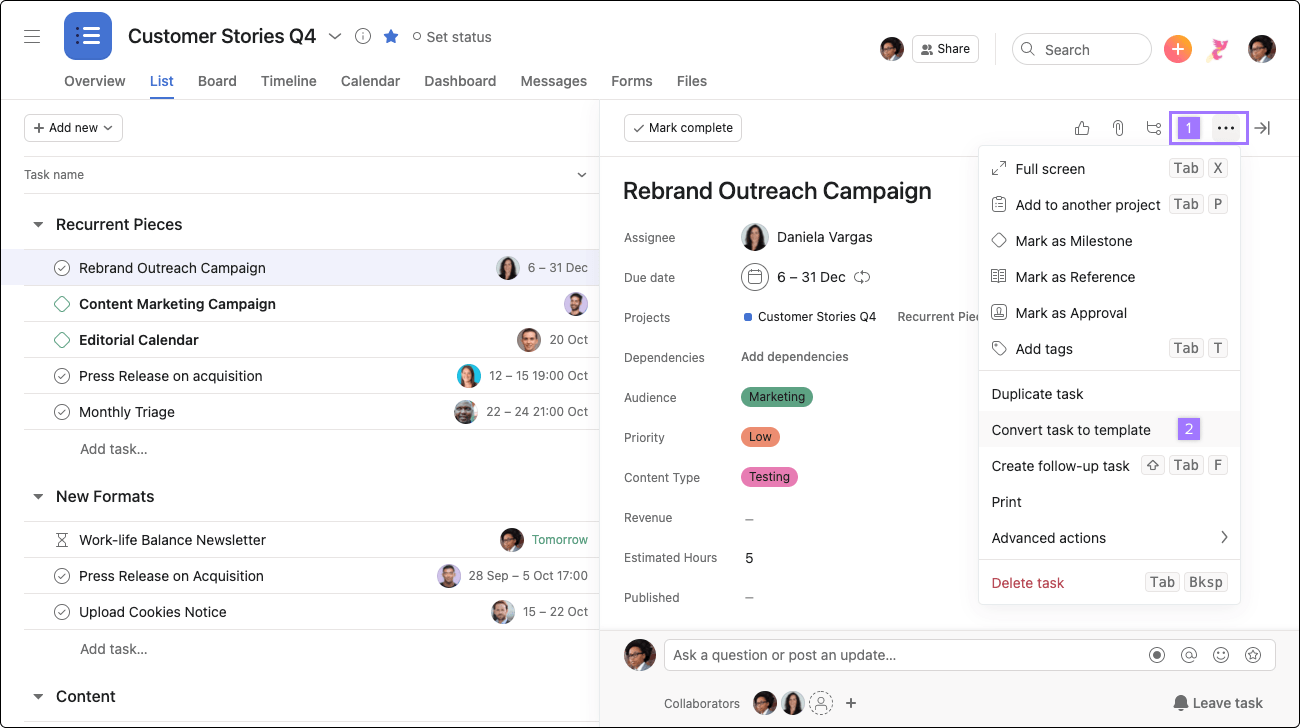Like the task with thumbs-up icon

[1082, 128]
